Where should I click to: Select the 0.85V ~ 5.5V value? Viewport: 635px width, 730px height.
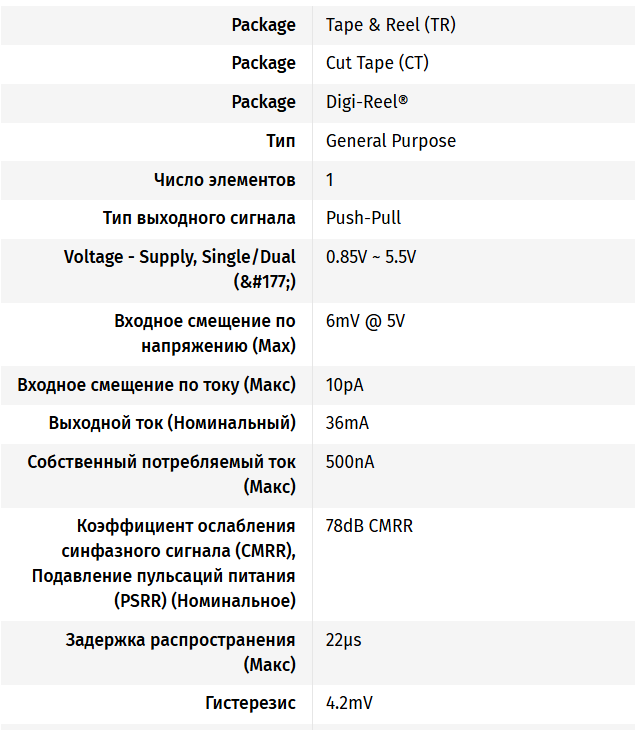(371, 257)
